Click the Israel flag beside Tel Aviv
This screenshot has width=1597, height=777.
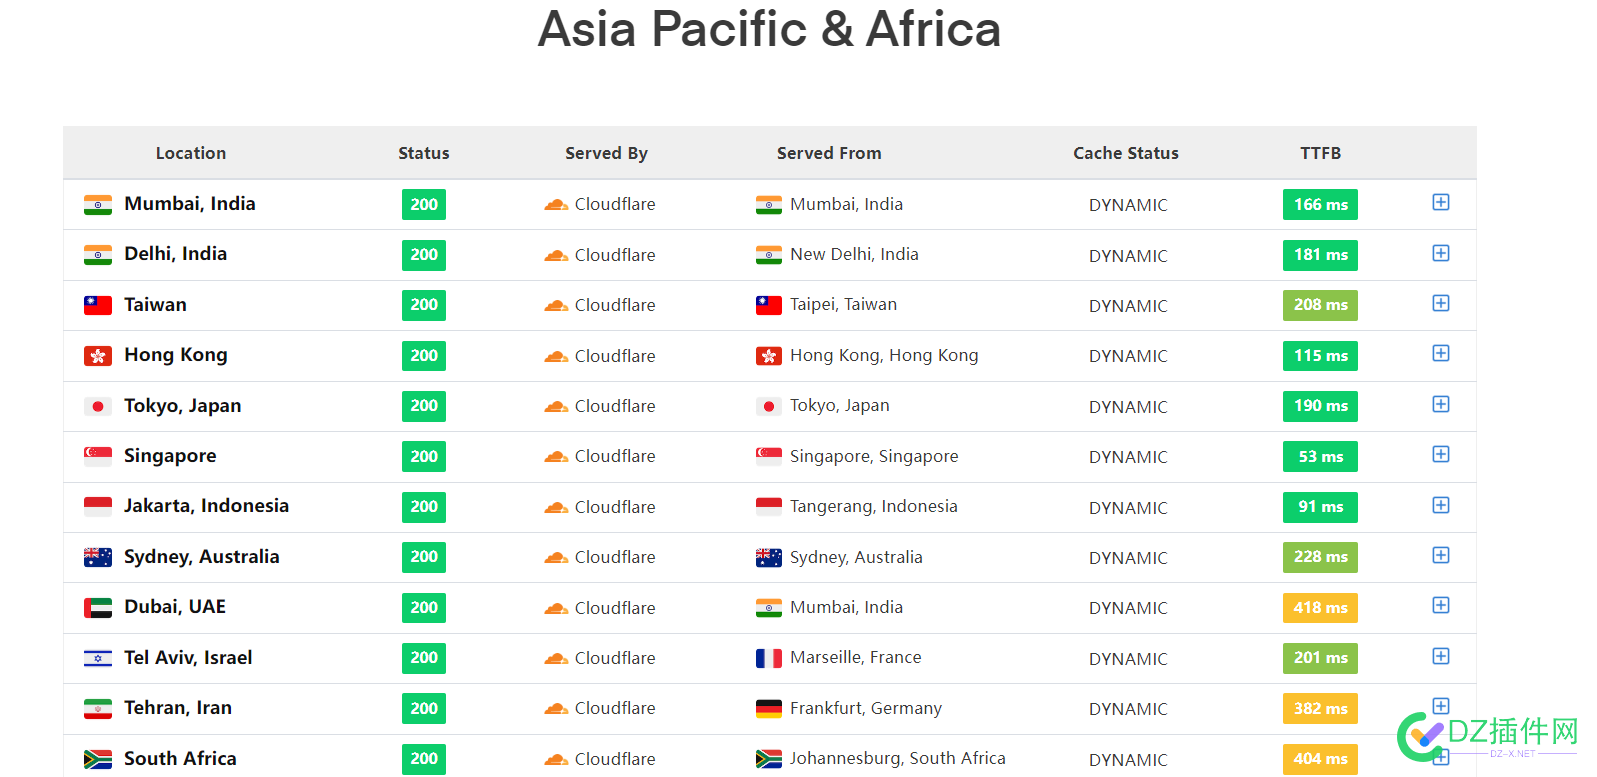[x=98, y=658]
